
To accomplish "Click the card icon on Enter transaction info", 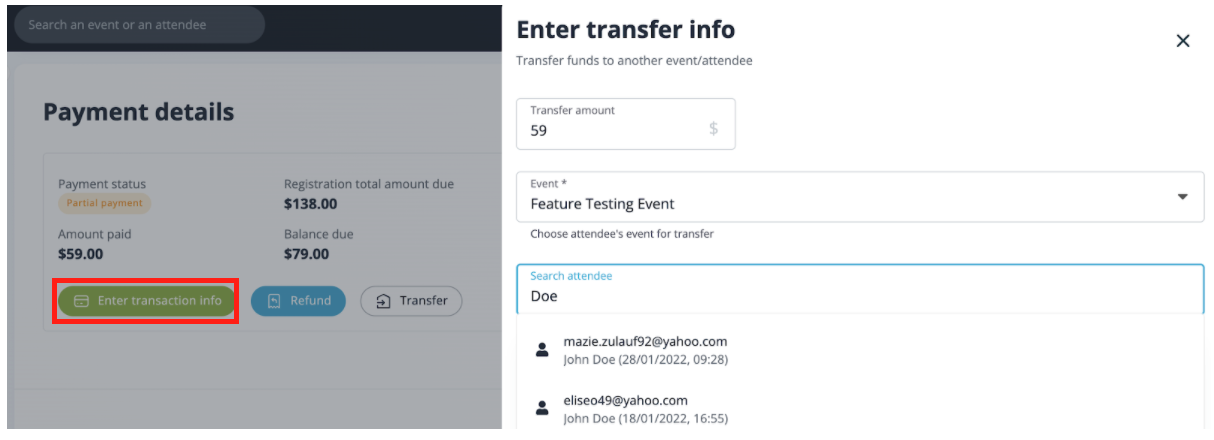I will point(83,301).
